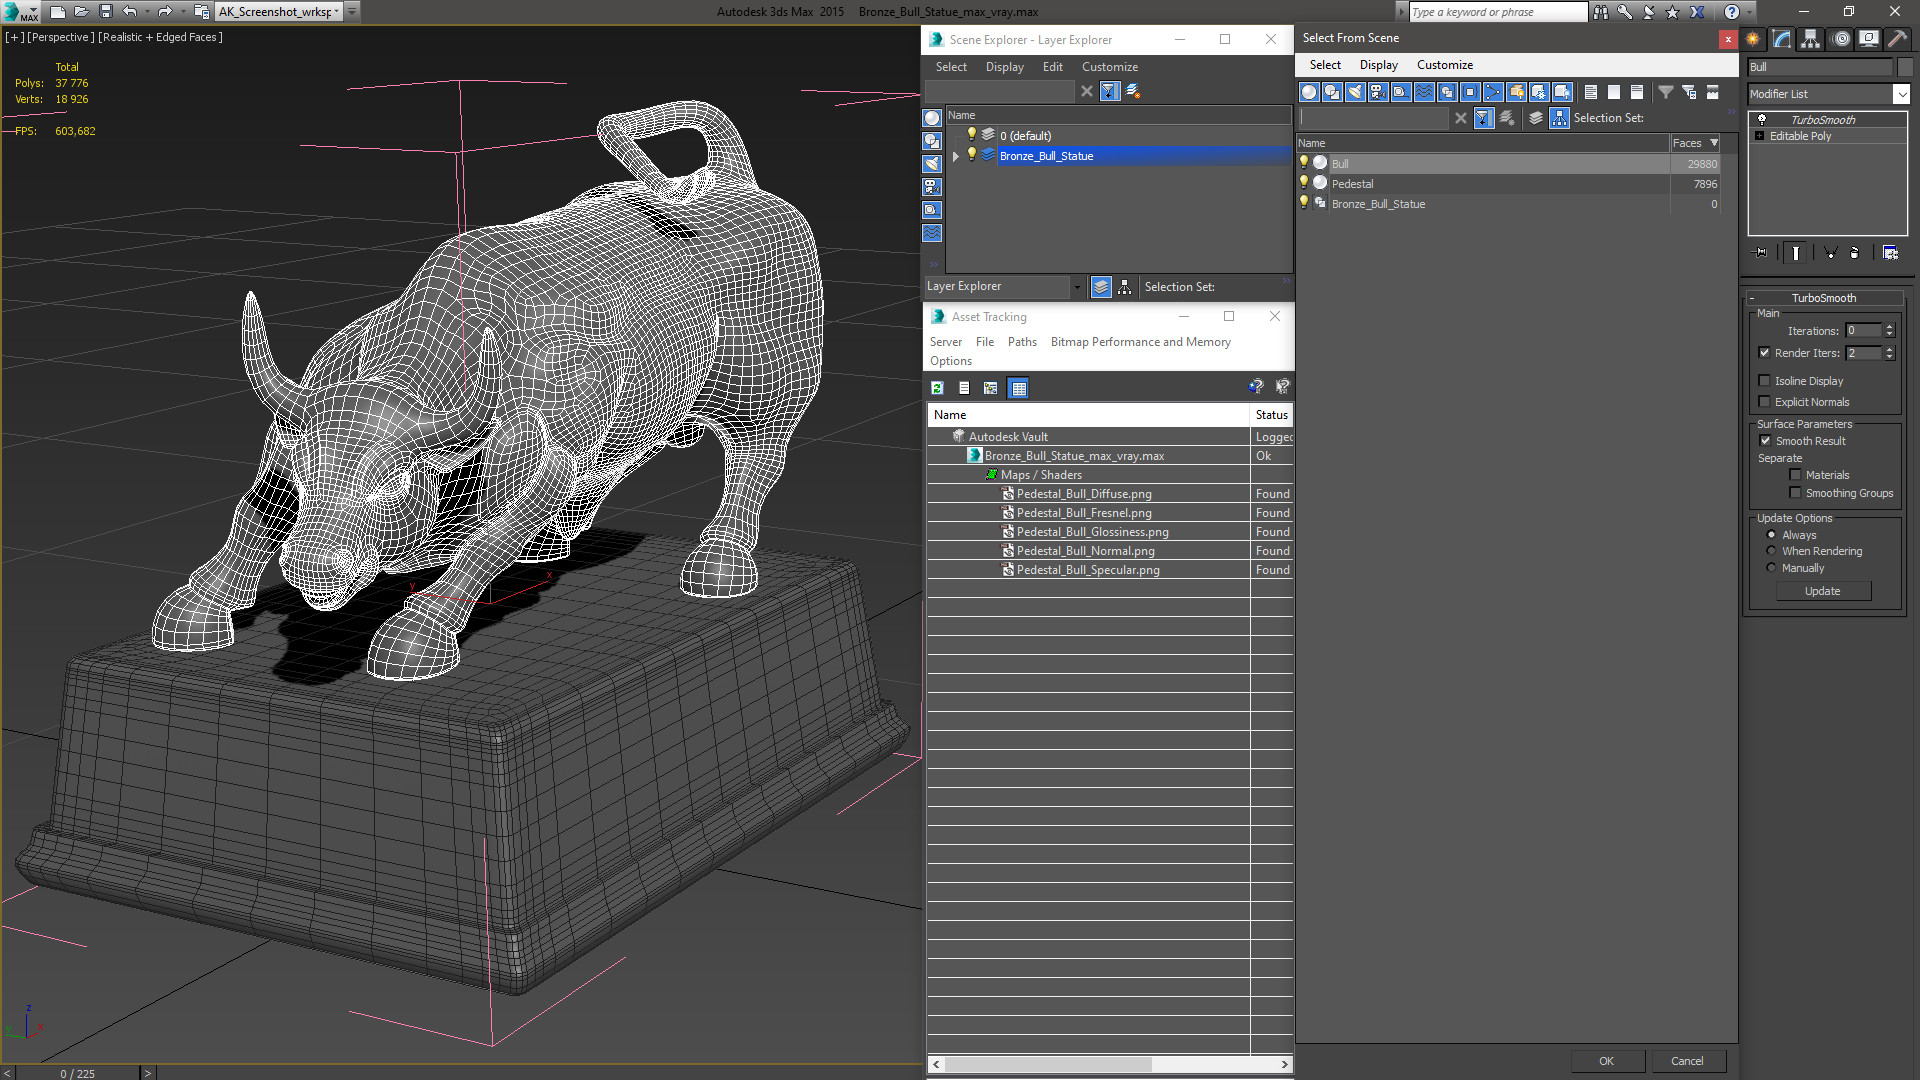Open Bitmap Performance and Memory menu
Viewport: 1920px width, 1080px height.
[1140, 342]
